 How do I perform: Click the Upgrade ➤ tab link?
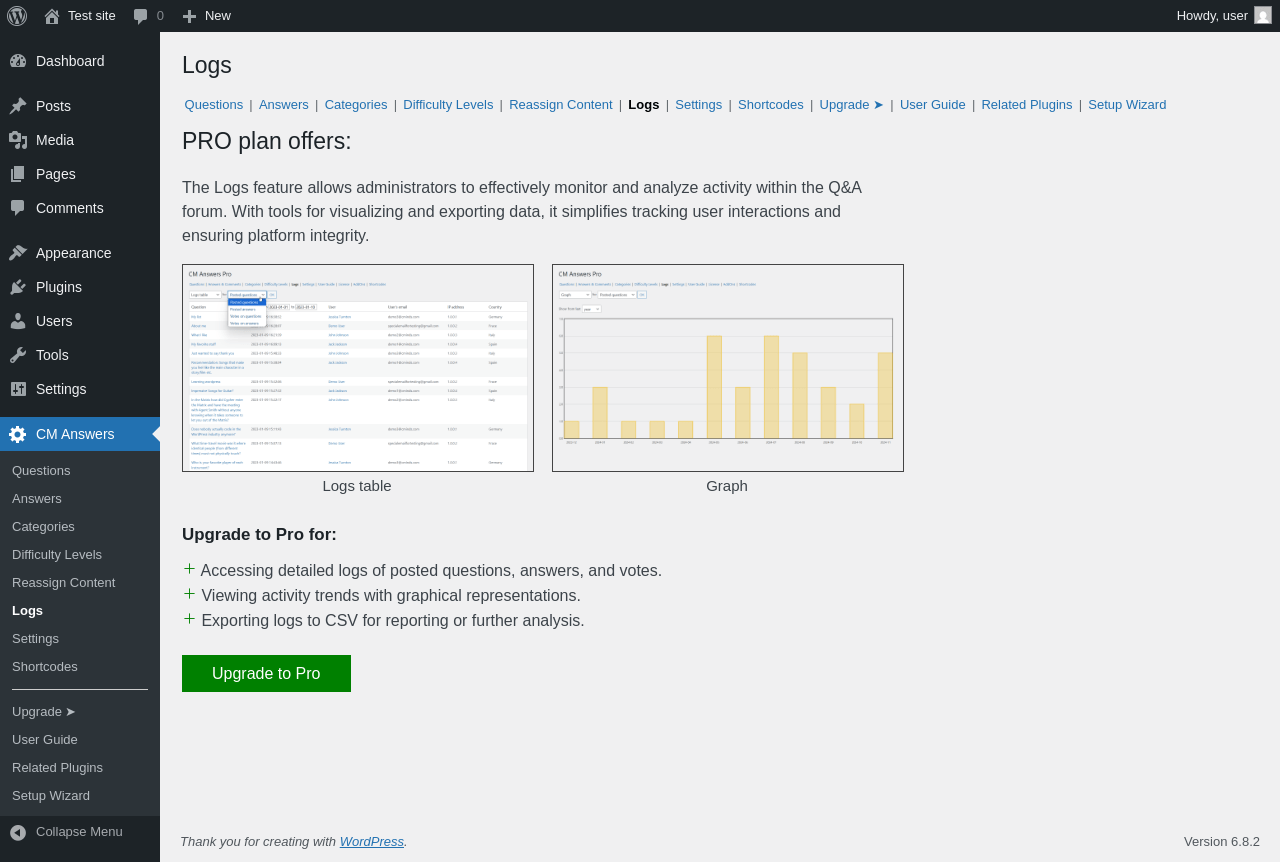[x=852, y=104]
